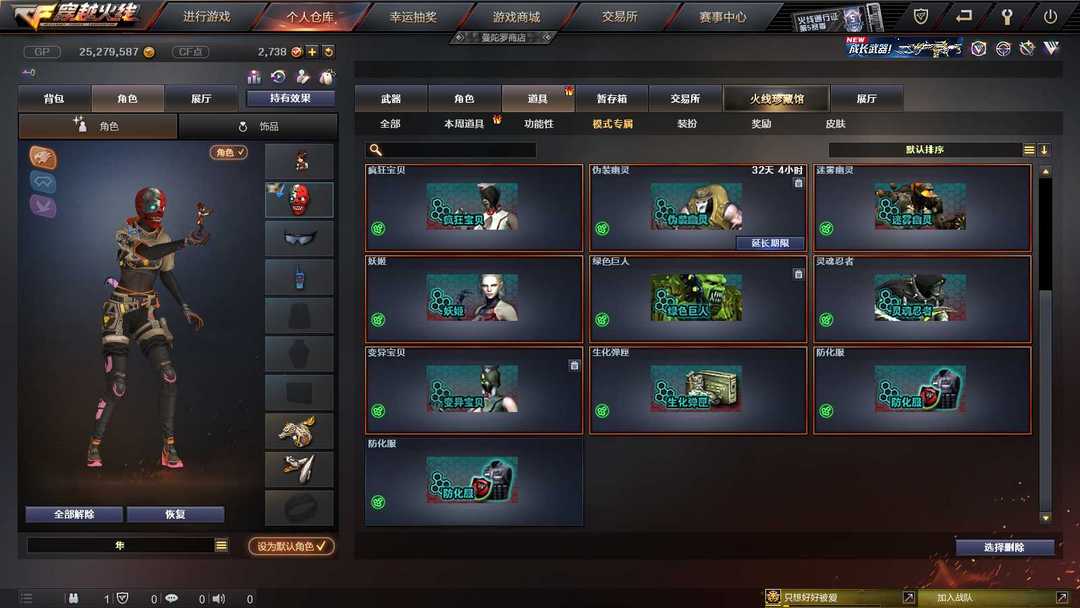Click the magnifier search icon

click(x=375, y=149)
